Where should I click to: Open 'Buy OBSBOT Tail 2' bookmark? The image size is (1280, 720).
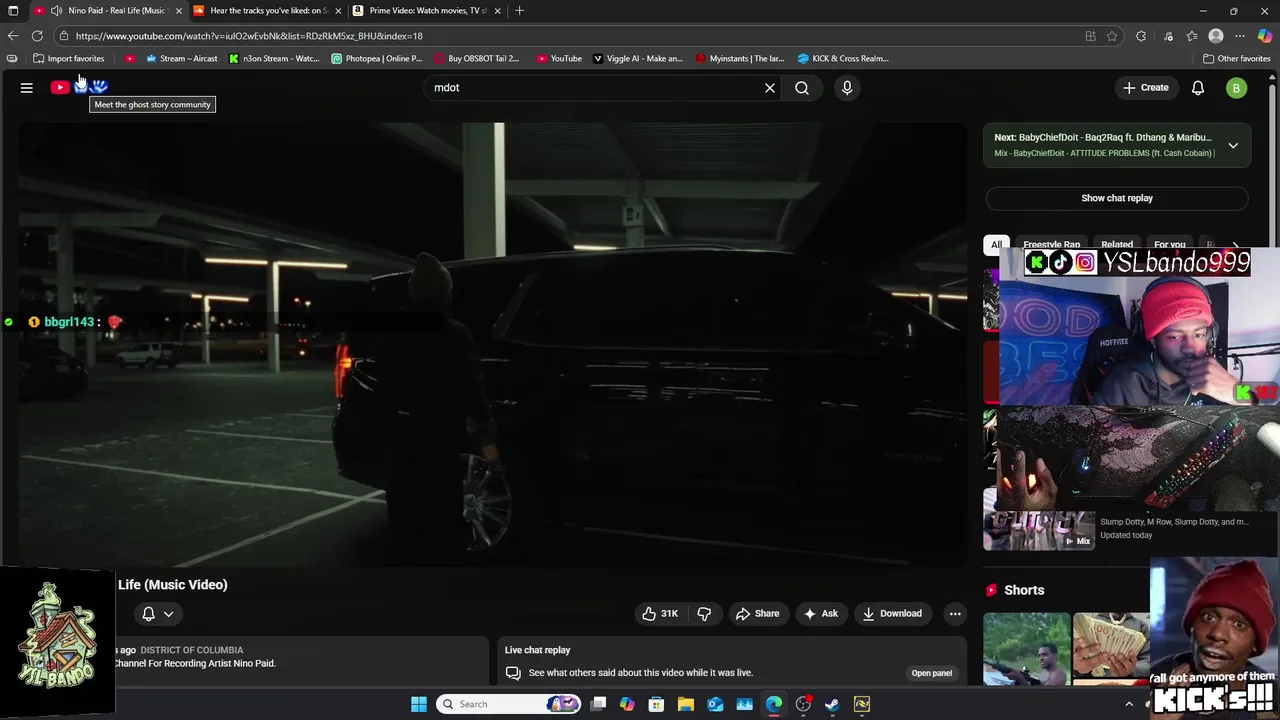(476, 58)
